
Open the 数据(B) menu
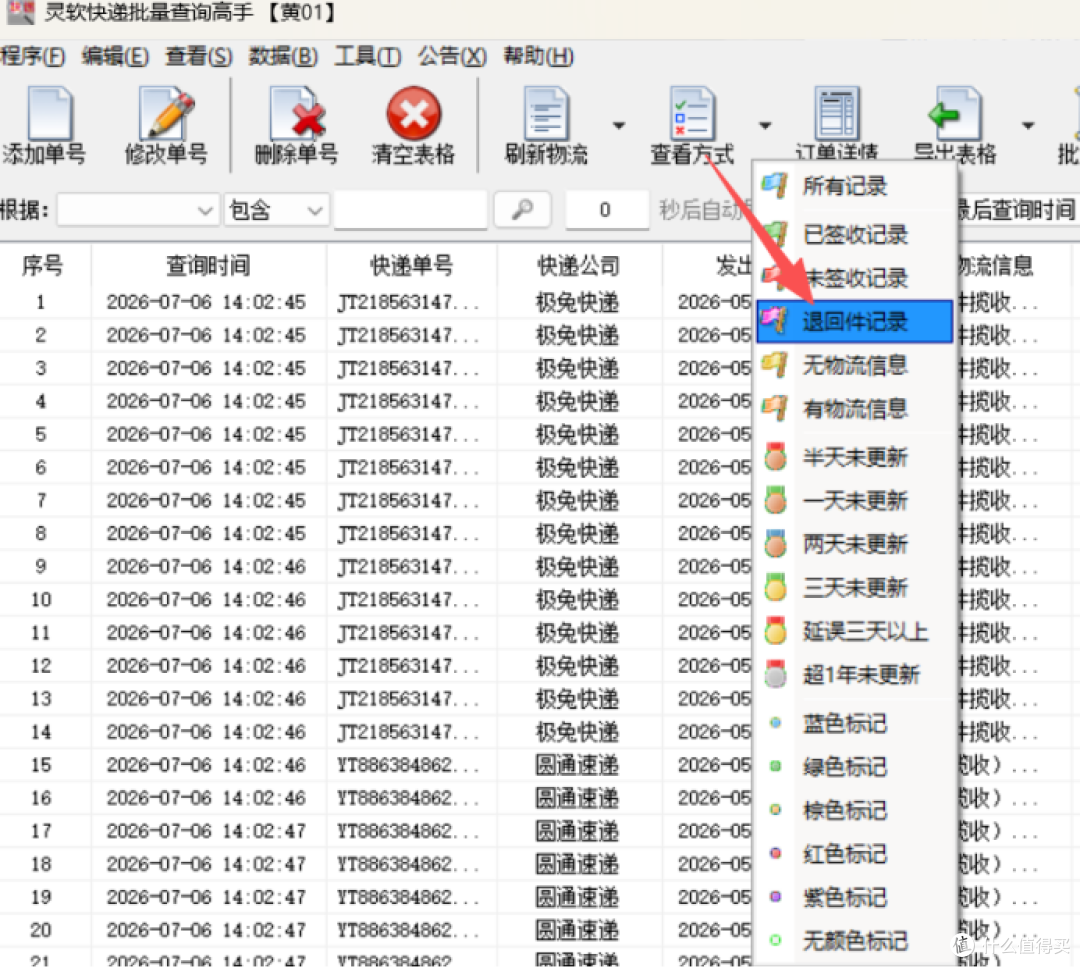click(x=283, y=56)
